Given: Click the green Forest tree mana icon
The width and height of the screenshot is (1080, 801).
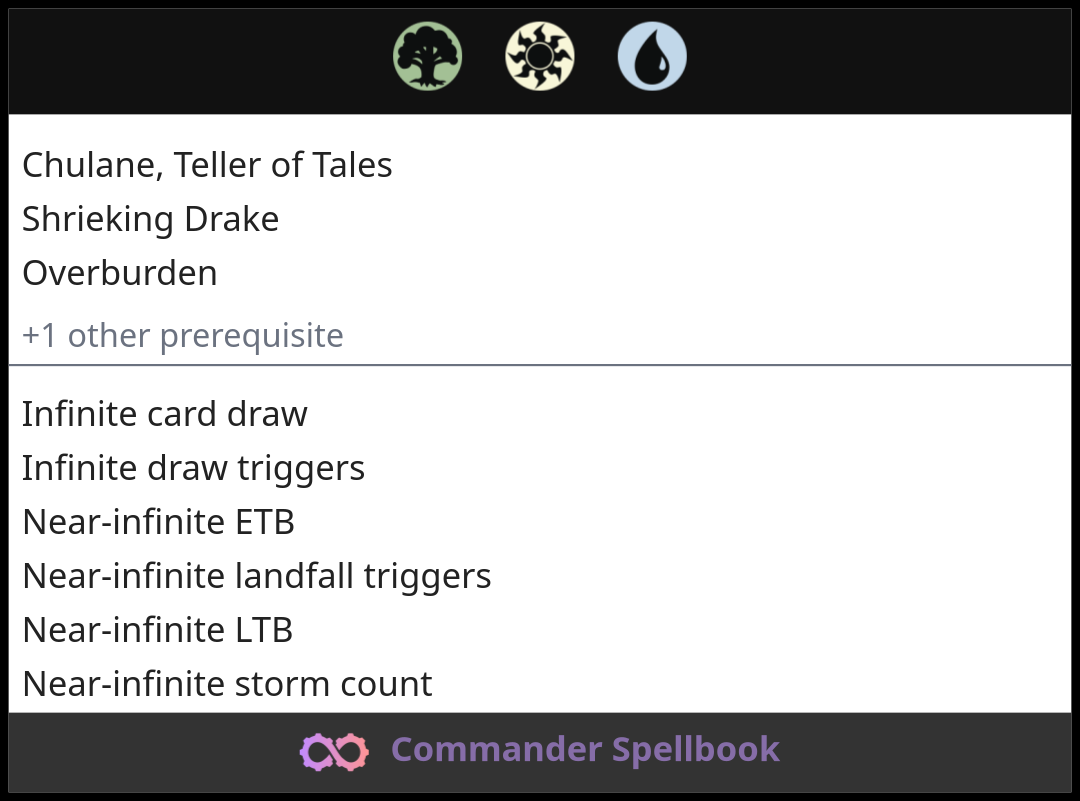Looking at the screenshot, I should tap(428, 57).
